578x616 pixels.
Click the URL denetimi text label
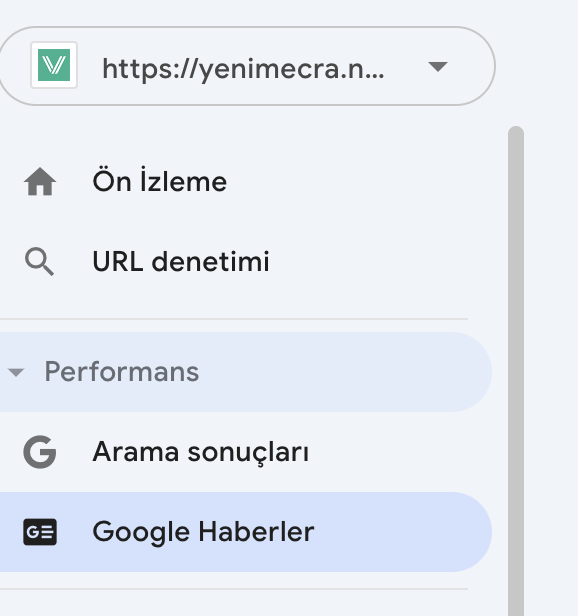[181, 261]
